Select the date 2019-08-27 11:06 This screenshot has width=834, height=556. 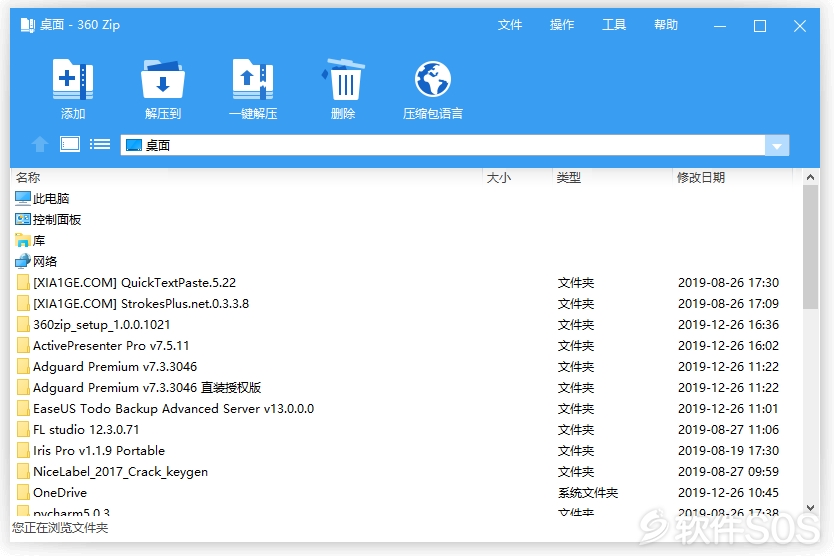click(x=728, y=429)
